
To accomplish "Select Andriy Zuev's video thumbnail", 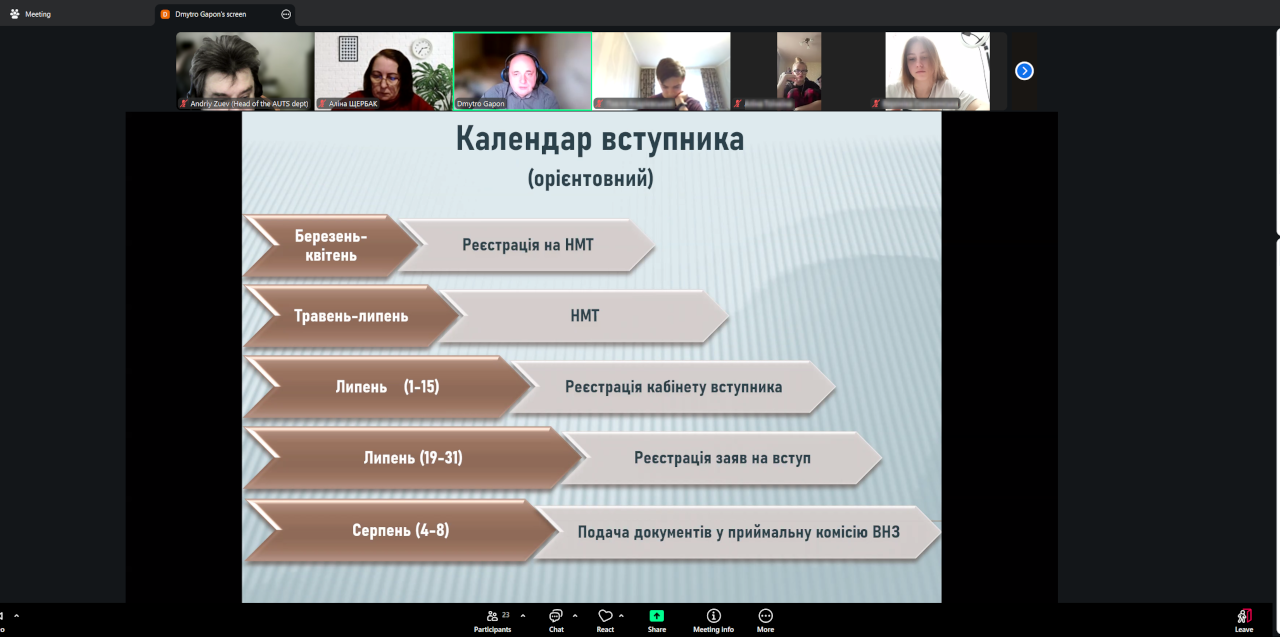I will (x=245, y=71).
